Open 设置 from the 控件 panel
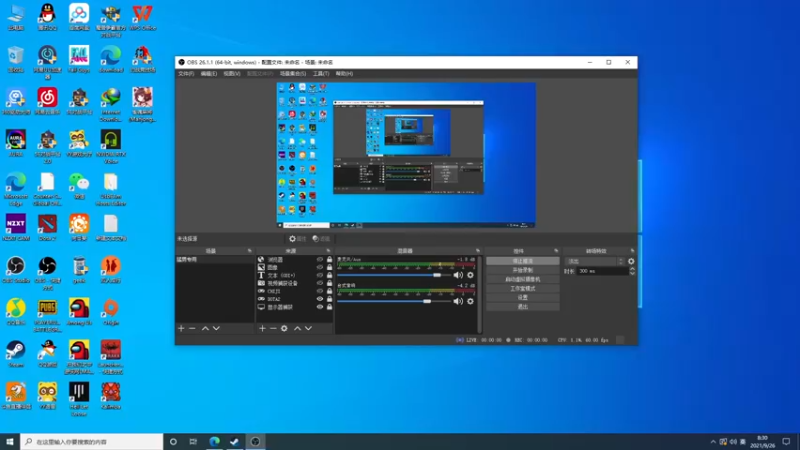 click(522, 297)
